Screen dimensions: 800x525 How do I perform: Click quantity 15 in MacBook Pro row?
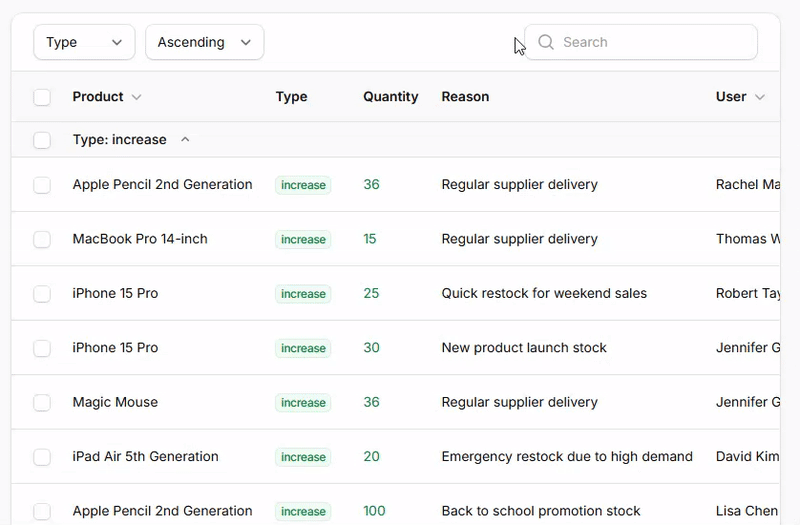click(370, 239)
